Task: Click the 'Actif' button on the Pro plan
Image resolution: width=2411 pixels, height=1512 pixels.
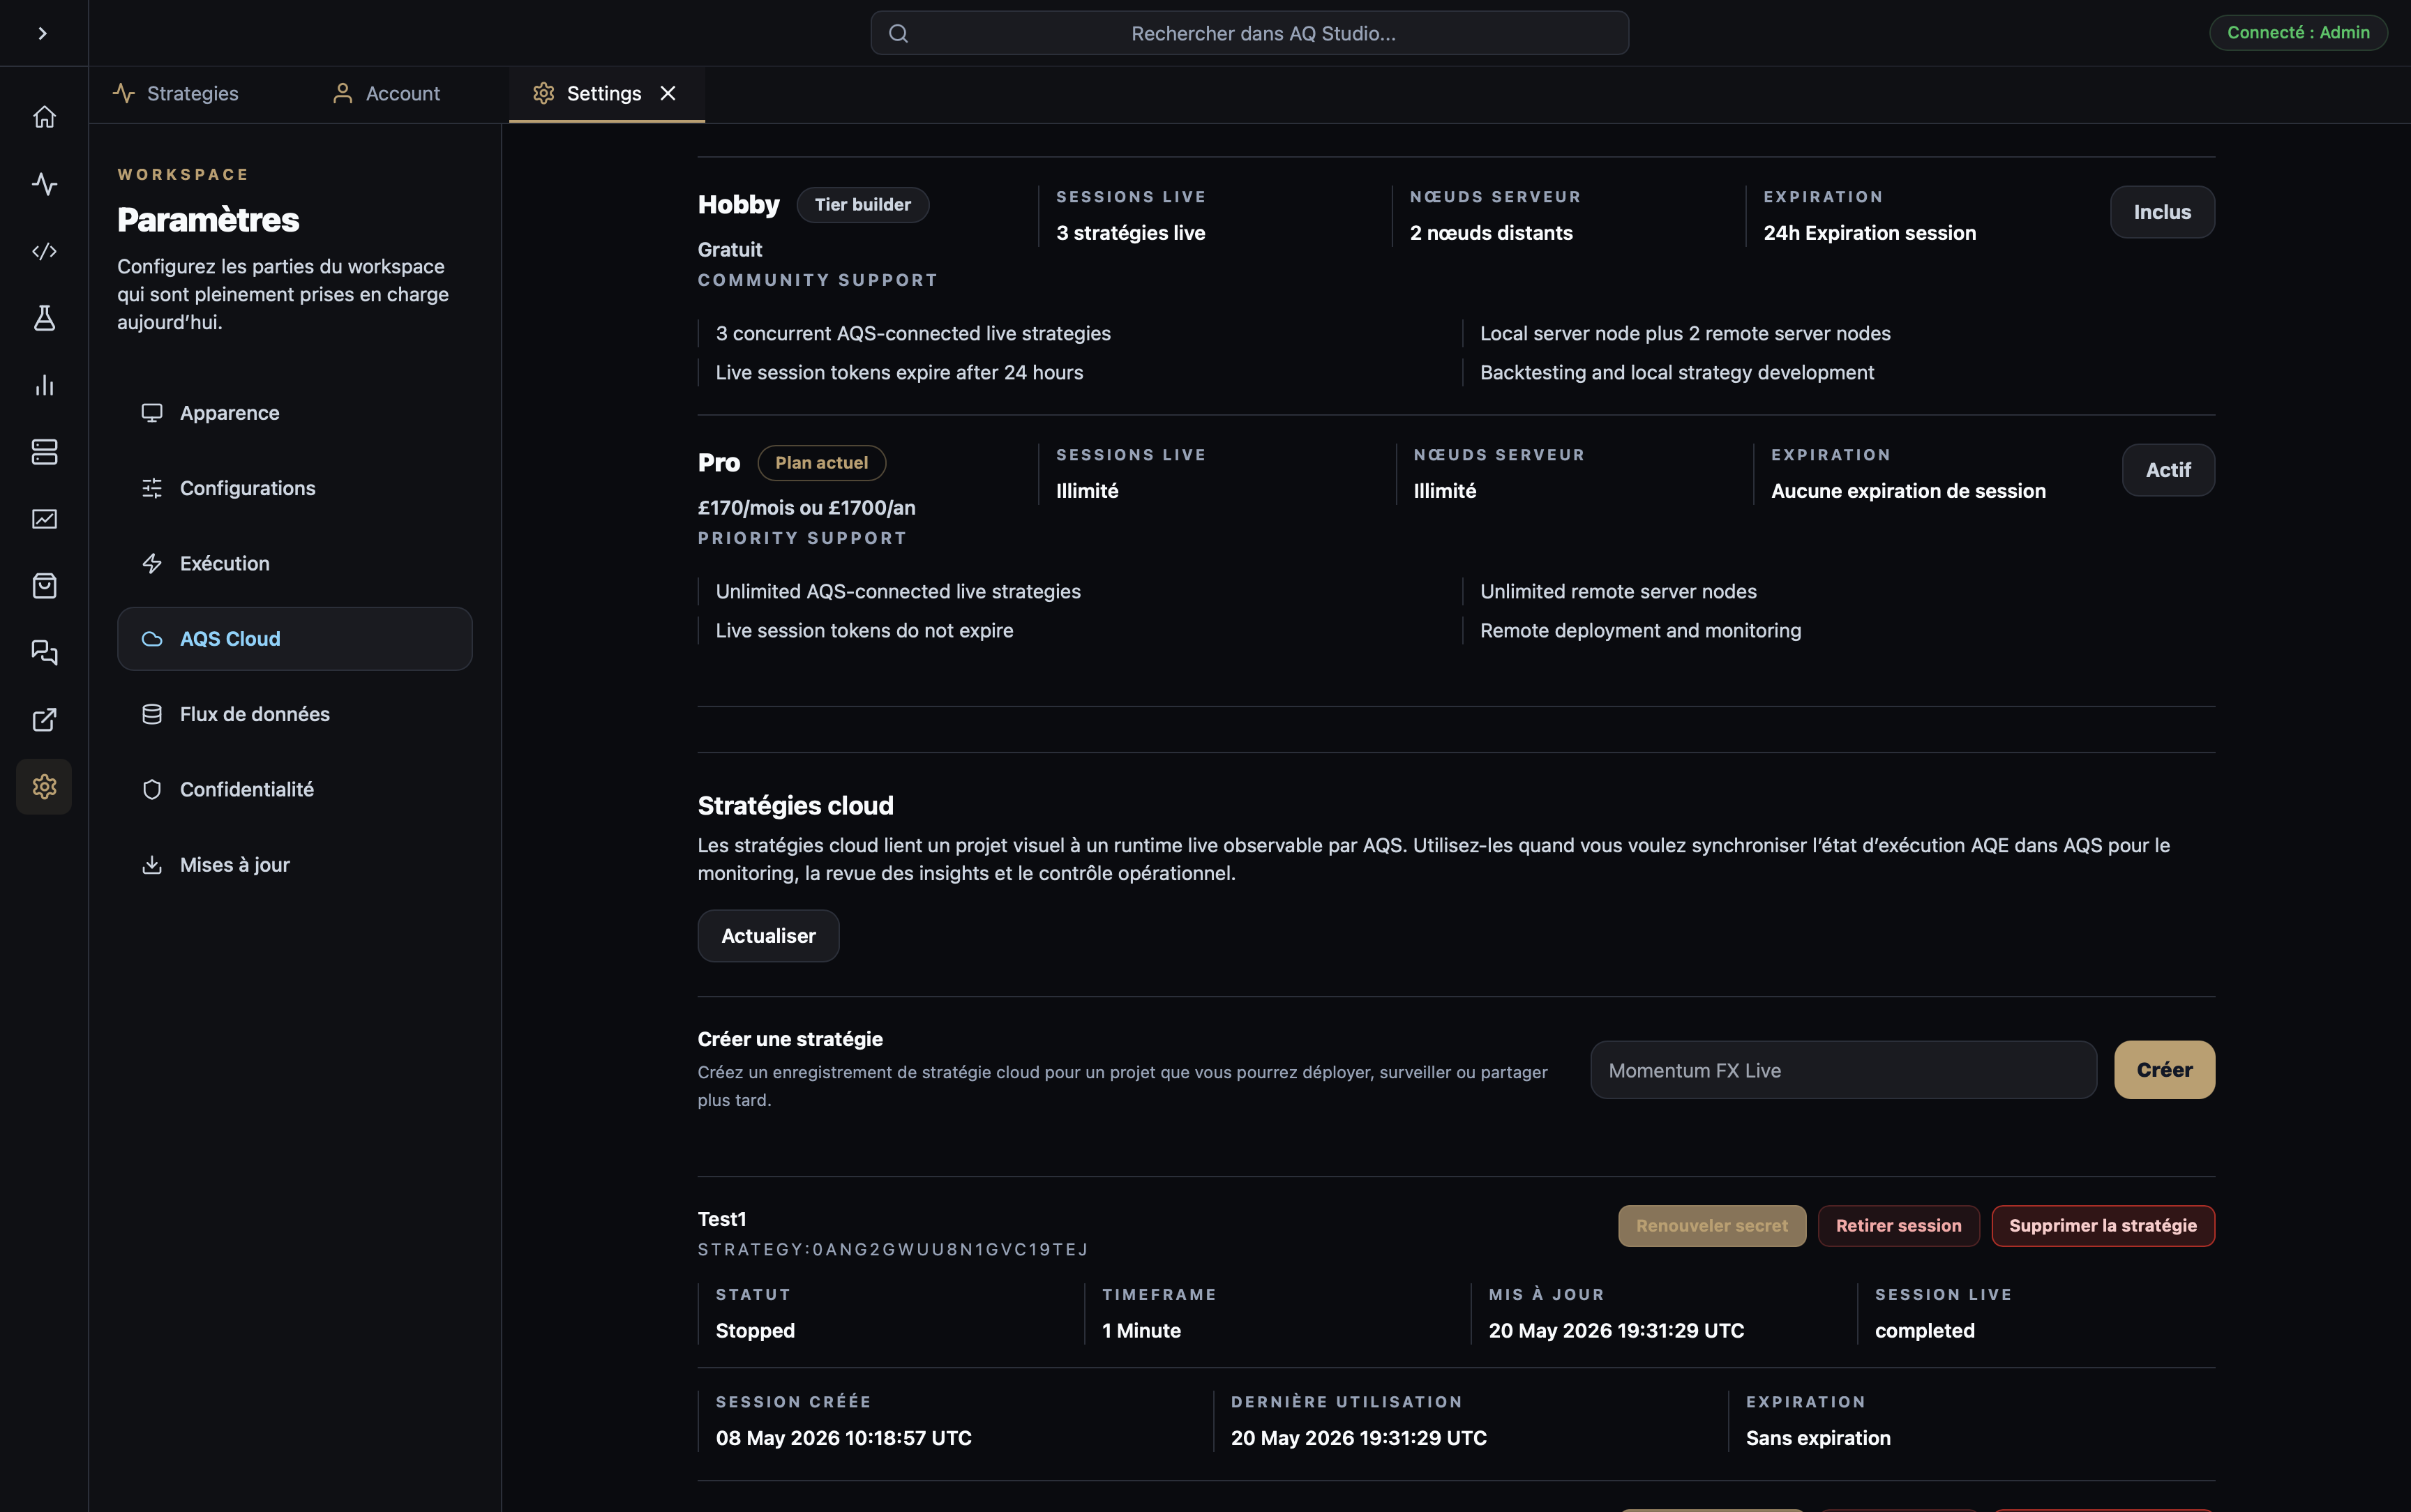Action: tap(2168, 470)
